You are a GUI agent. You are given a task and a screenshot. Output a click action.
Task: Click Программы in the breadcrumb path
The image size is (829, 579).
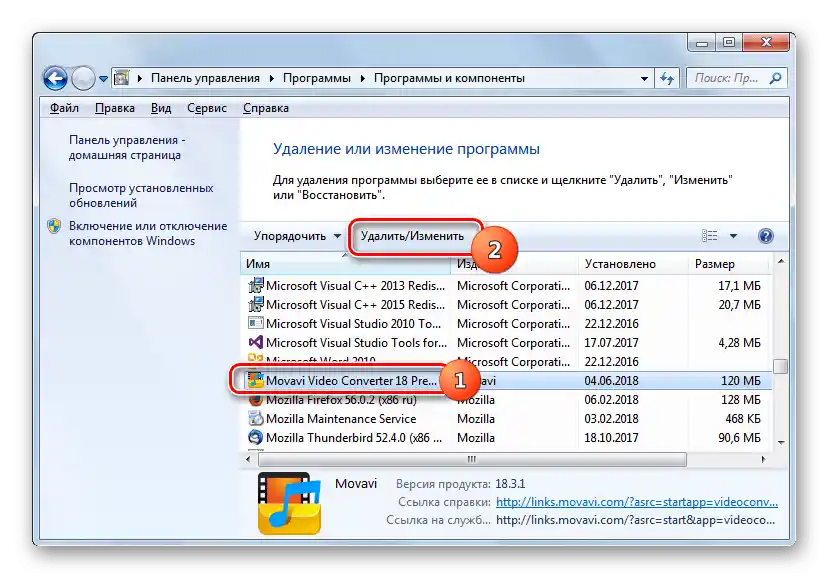[x=317, y=78]
